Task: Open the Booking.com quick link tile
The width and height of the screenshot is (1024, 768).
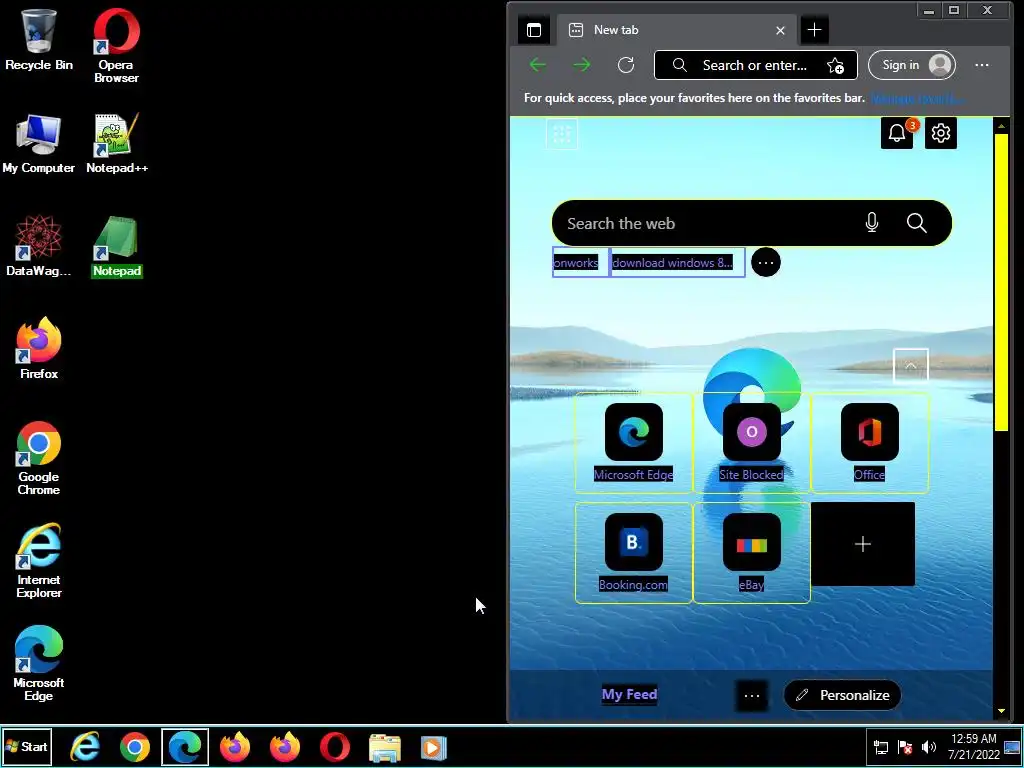Action: tap(633, 552)
